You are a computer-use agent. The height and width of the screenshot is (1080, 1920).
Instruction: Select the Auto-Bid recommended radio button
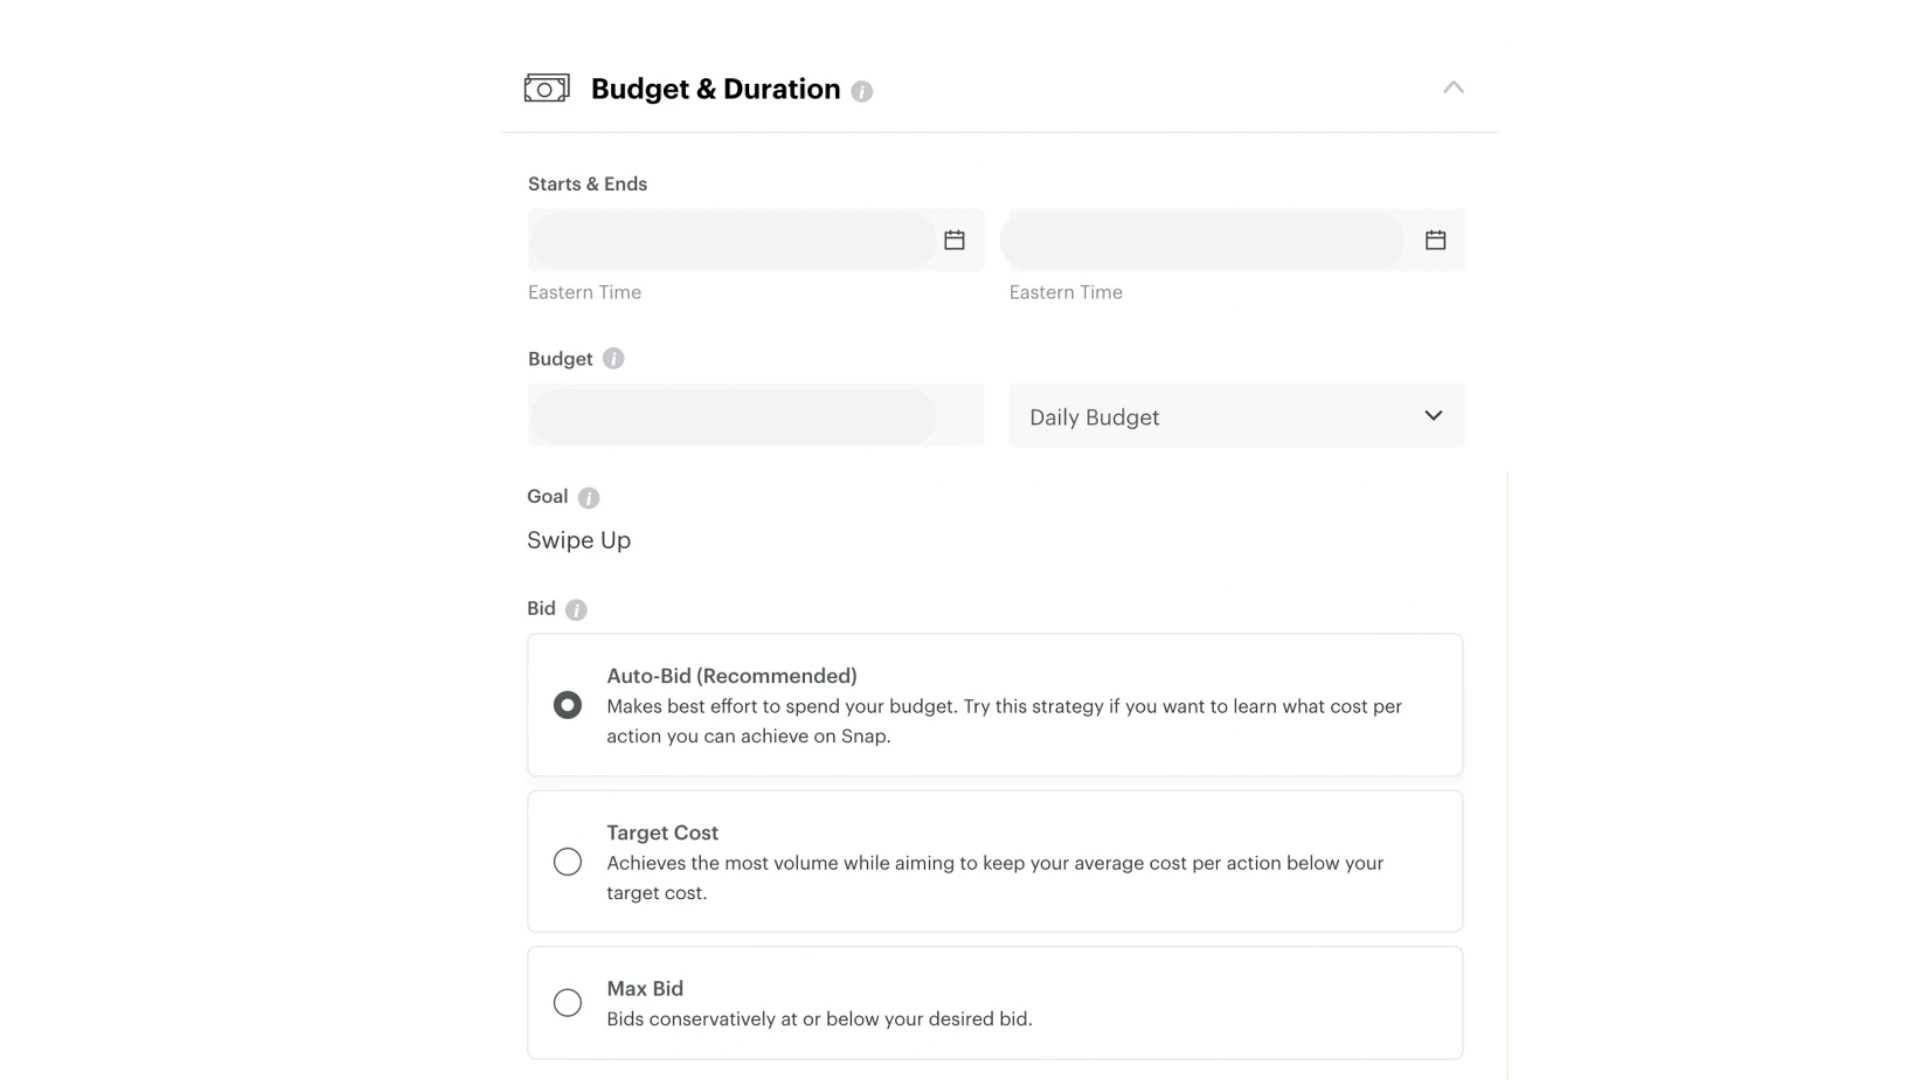tap(568, 705)
